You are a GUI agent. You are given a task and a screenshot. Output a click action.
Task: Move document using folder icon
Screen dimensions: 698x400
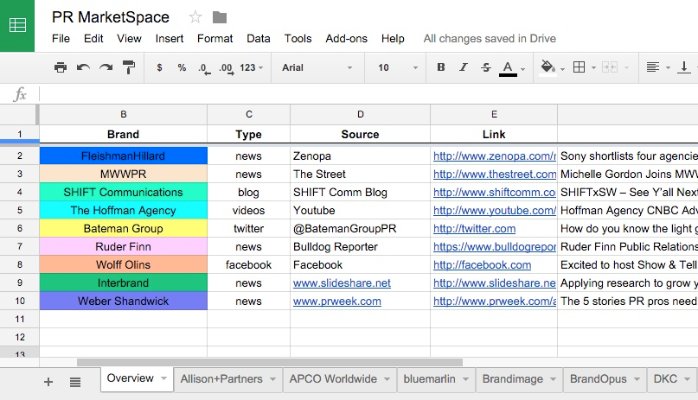pyautogui.click(x=219, y=17)
